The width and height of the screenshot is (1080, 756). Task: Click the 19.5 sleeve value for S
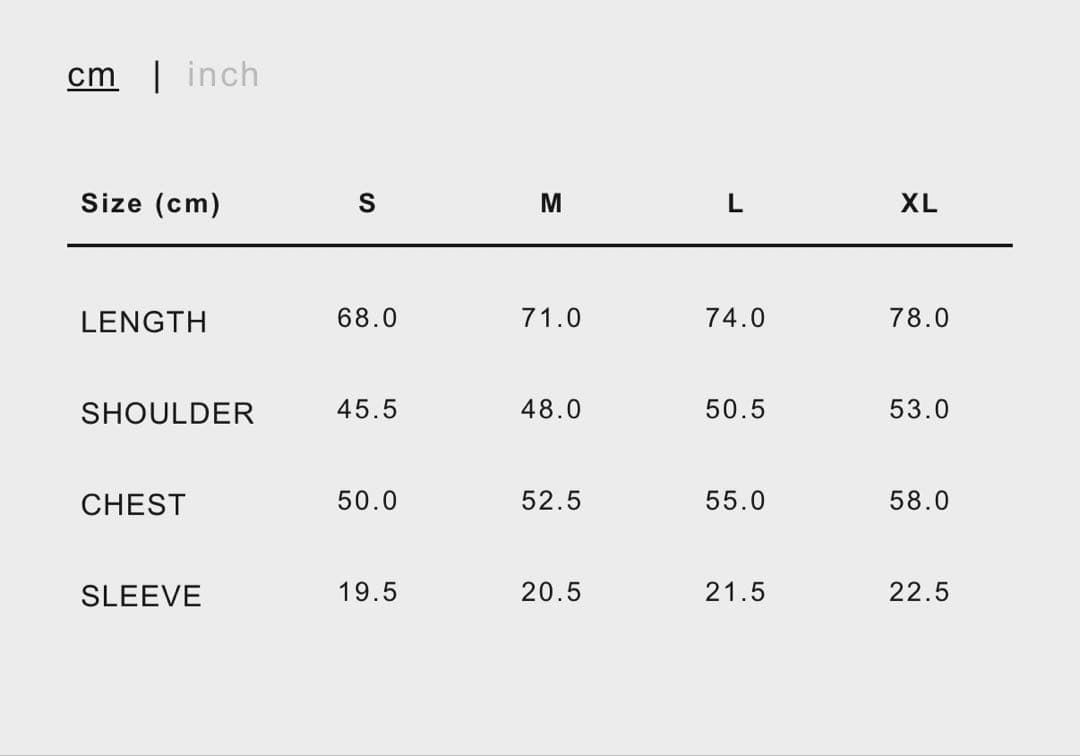pos(367,592)
